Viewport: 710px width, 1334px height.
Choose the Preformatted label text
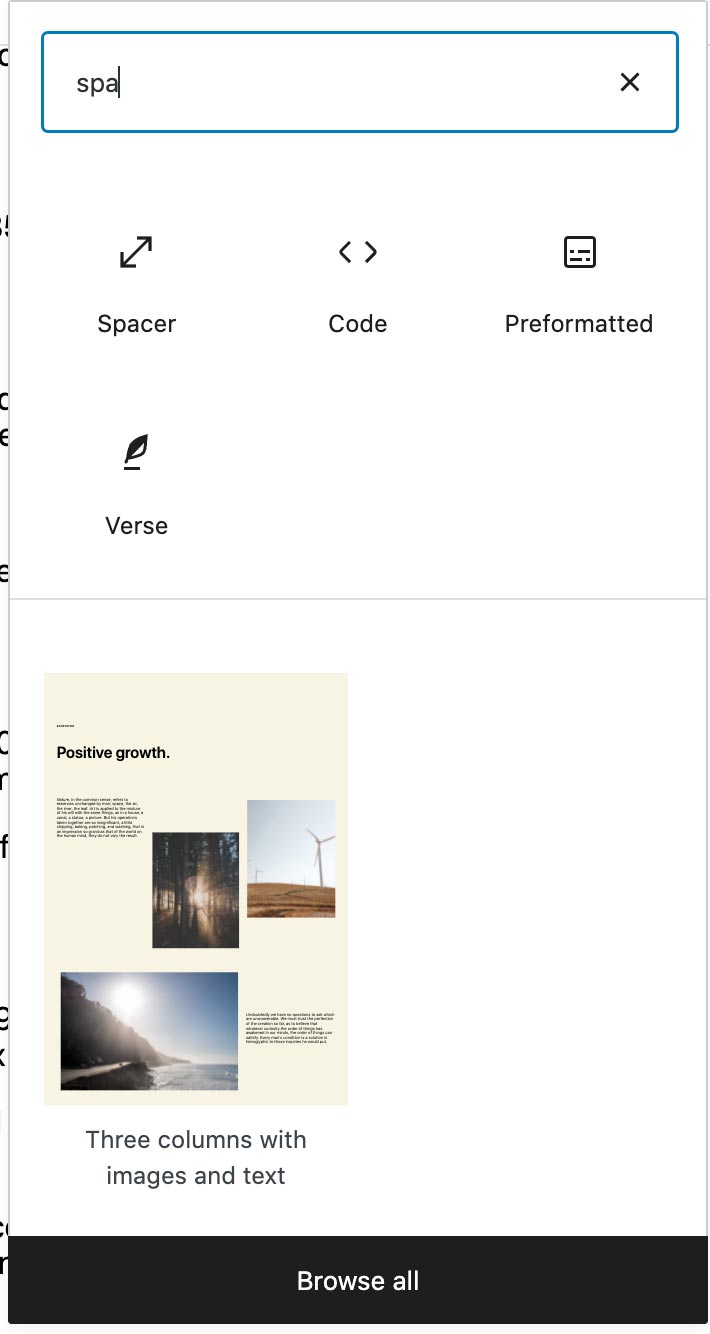point(579,323)
